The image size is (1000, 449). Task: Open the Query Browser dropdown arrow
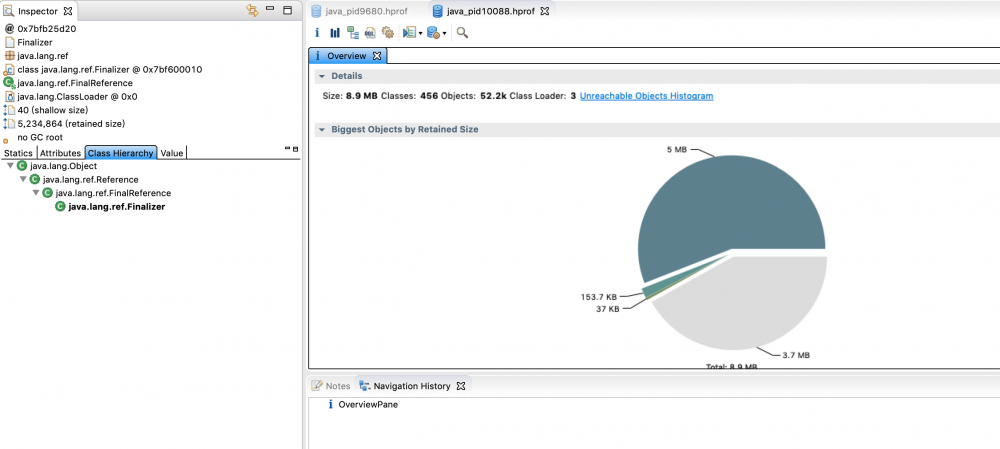(445, 33)
